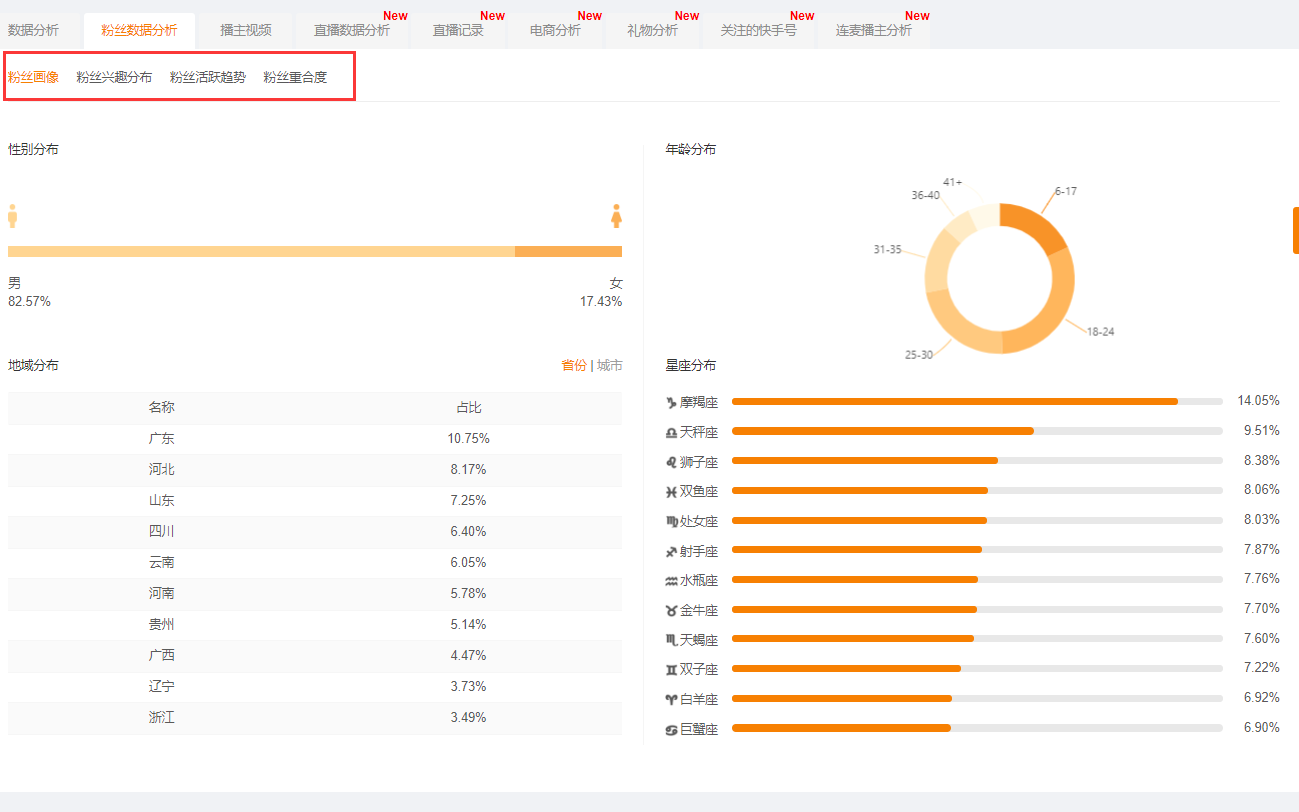Go to the 电商分析 tab
1299x812 pixels.
[555, 30]
